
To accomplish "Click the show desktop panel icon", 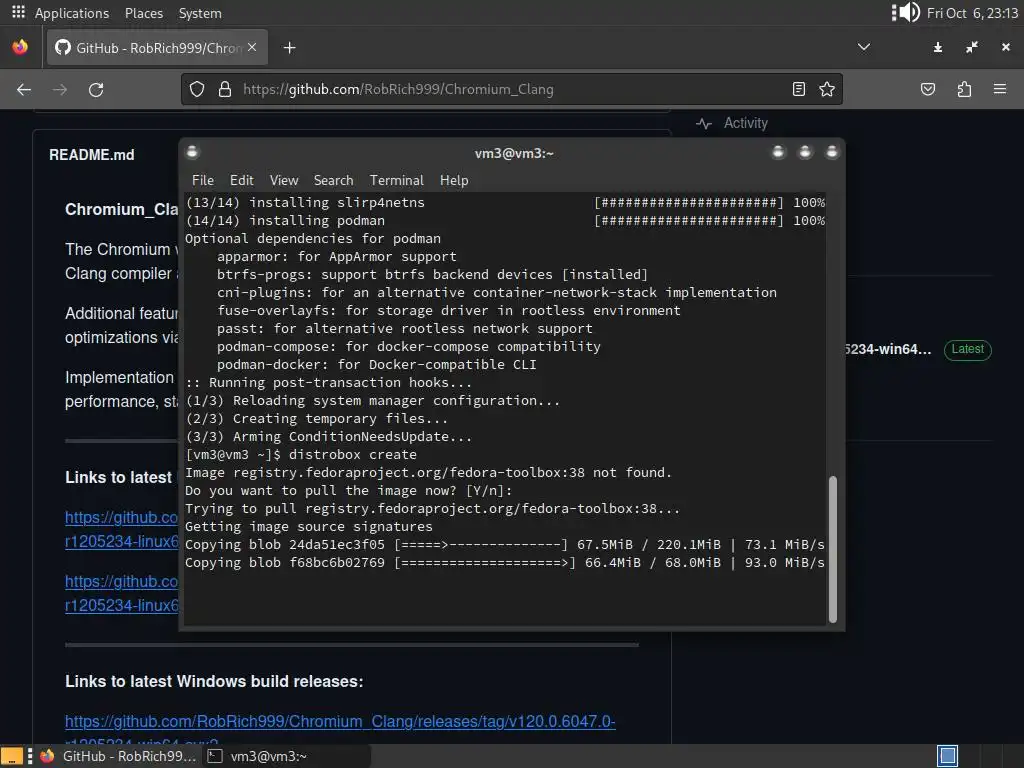I will [x=11, y=756].
